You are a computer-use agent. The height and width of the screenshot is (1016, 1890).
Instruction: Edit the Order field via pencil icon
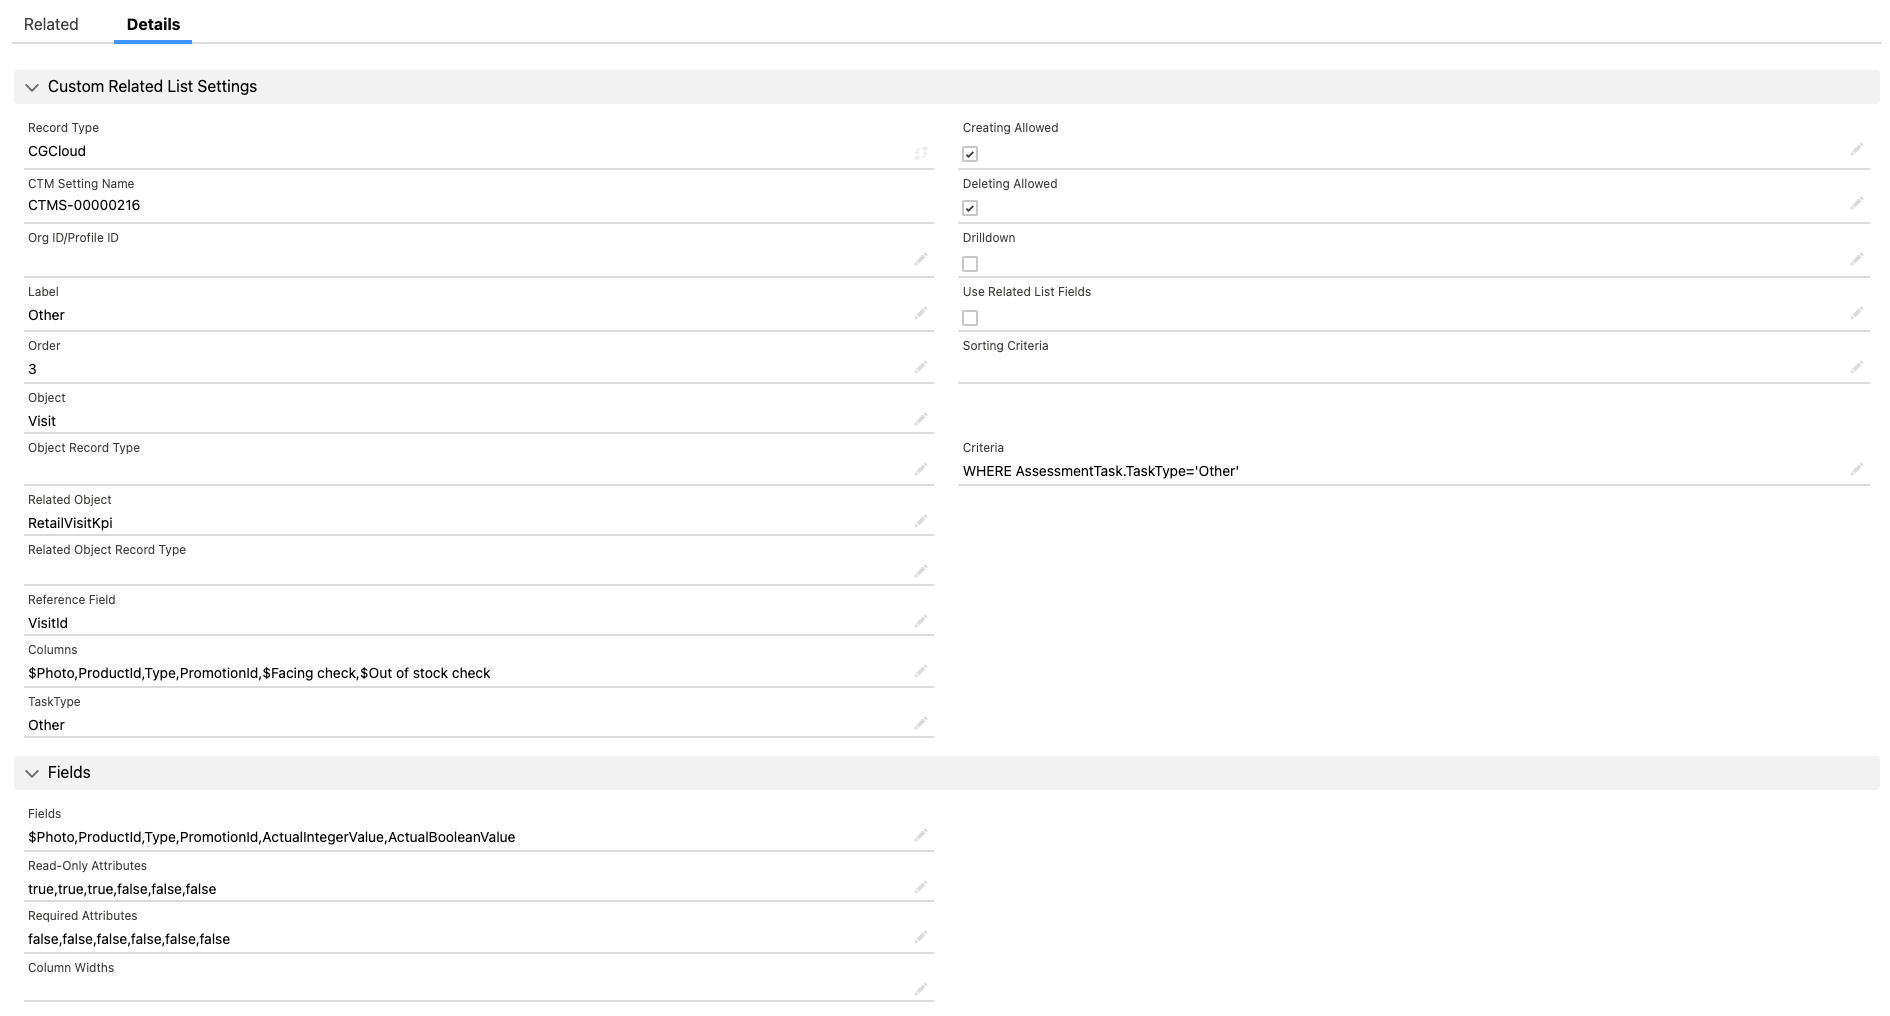(x=921, y=367)
